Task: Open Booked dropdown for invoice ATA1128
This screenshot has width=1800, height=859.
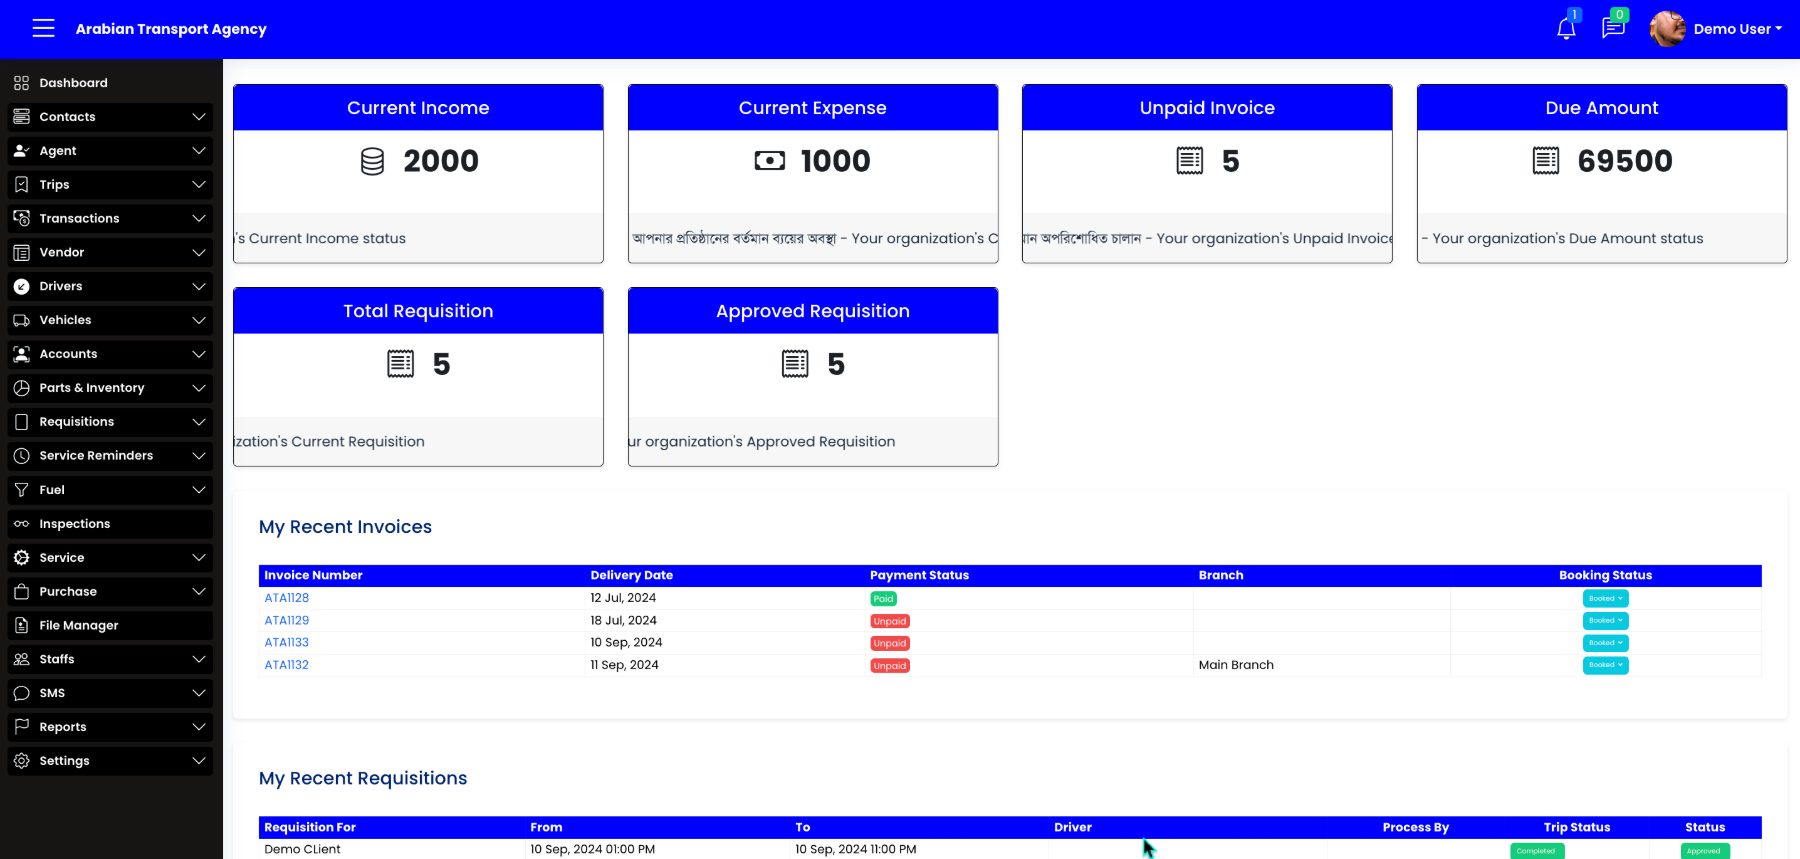Action: click(x=1605, y=598)
